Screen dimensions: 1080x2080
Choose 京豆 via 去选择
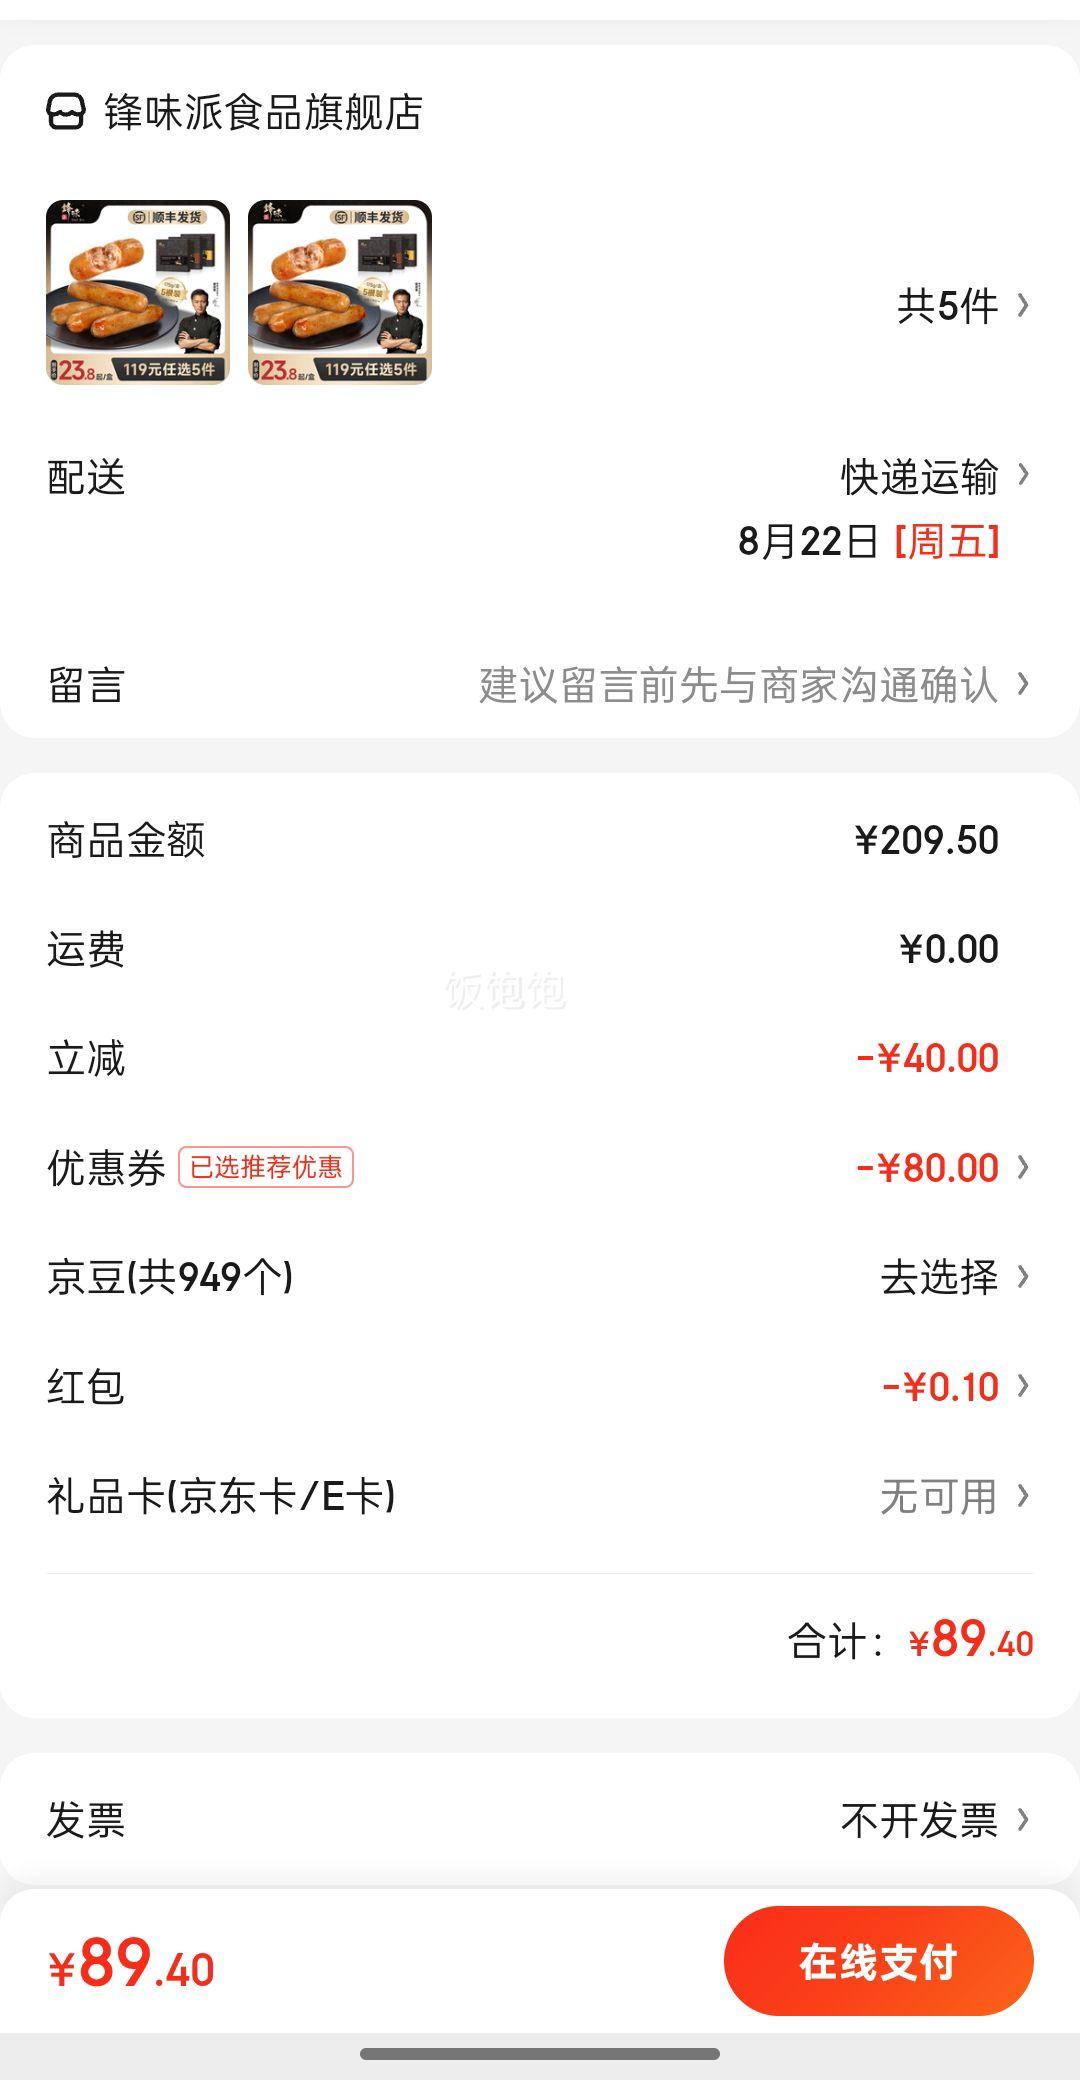click(939, 1277)
